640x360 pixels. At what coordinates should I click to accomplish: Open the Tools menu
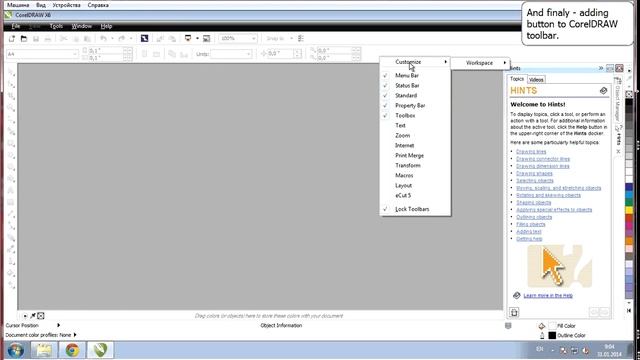click(x=56, y=26)
